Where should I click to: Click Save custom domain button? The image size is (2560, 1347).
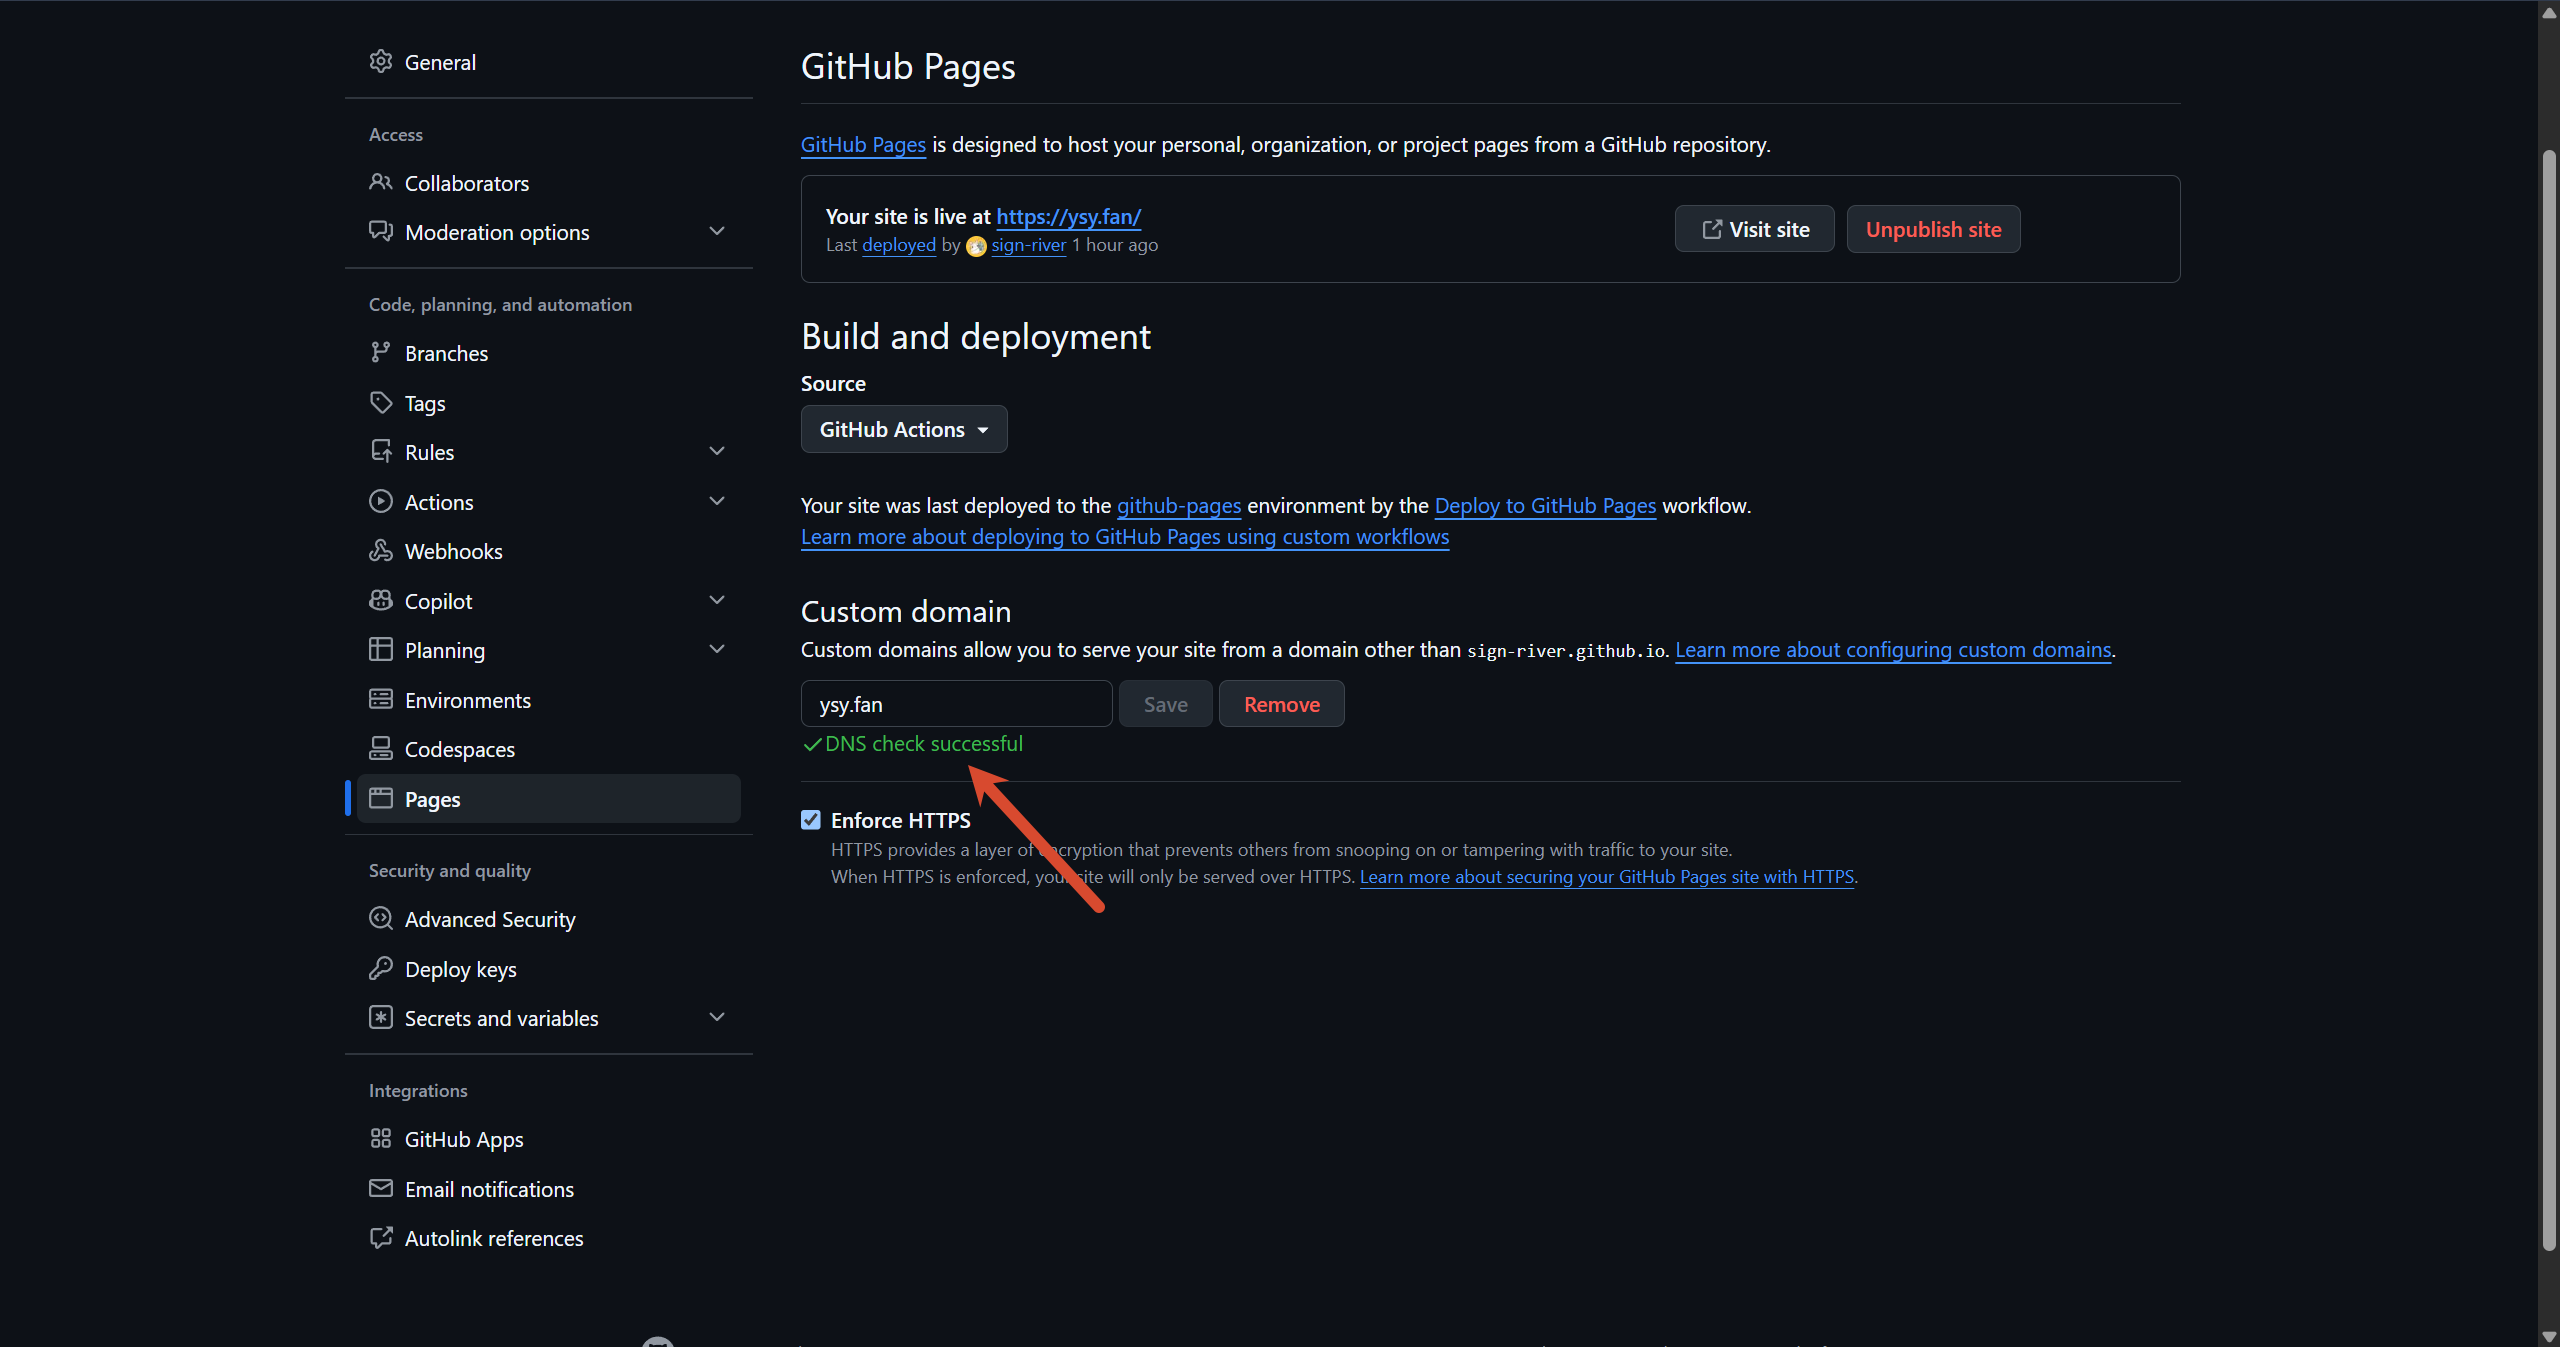click(x=1166, y=704)
